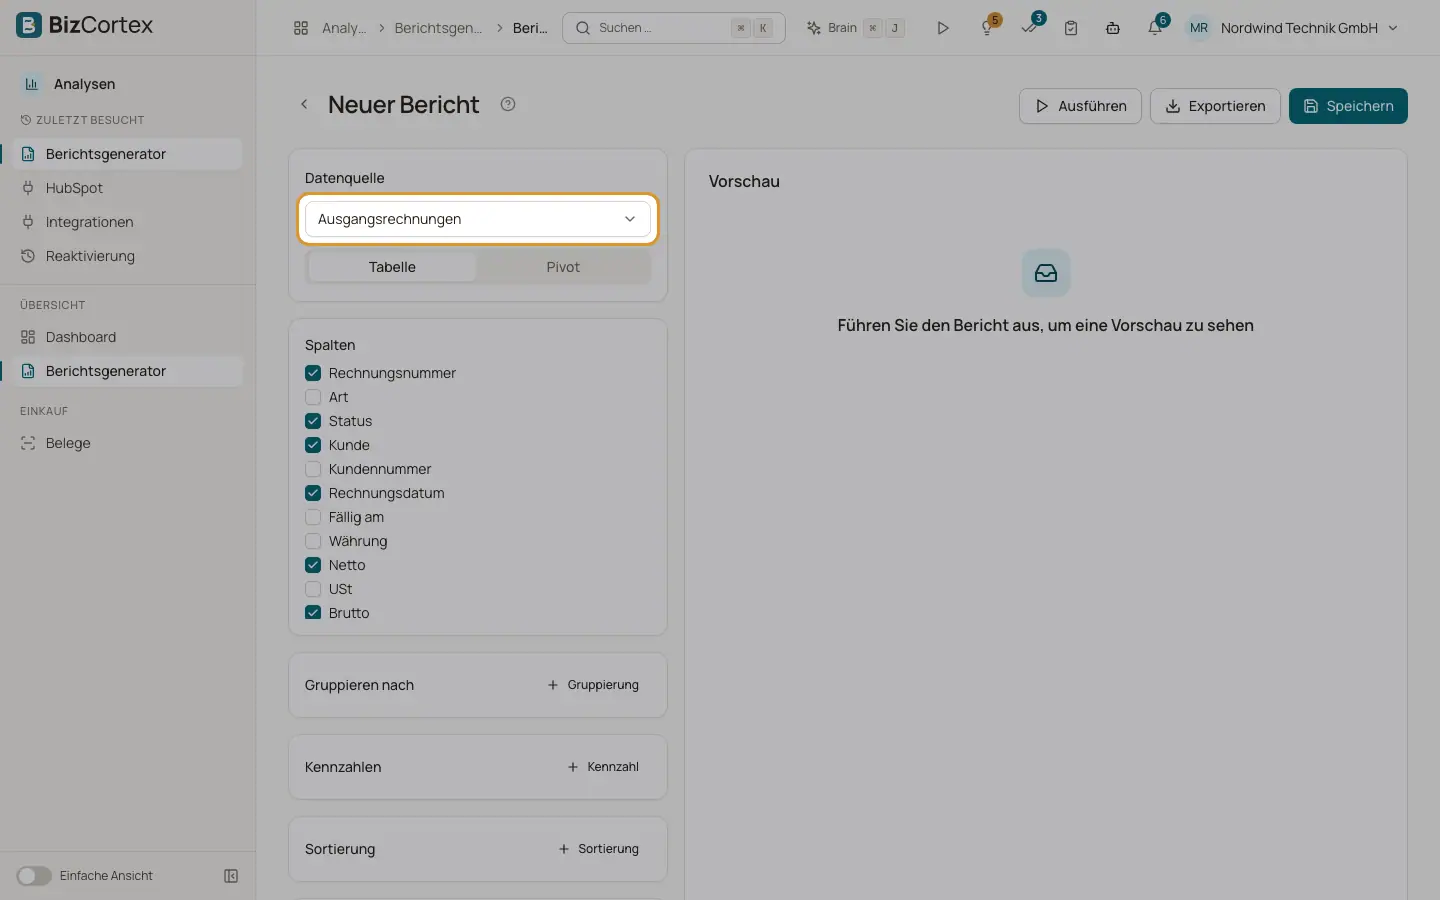Add a grouping with + Gruppierung

[x=593, y=685]
